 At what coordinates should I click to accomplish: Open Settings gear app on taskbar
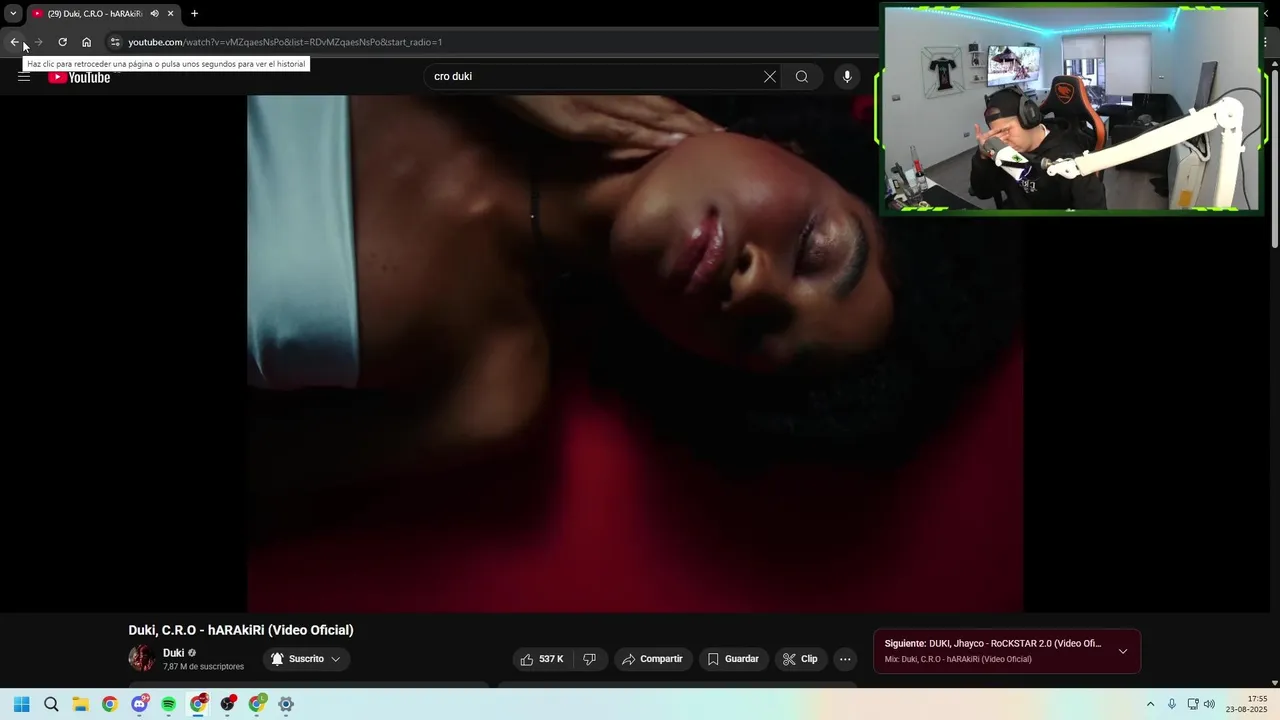tap(286, 704)
